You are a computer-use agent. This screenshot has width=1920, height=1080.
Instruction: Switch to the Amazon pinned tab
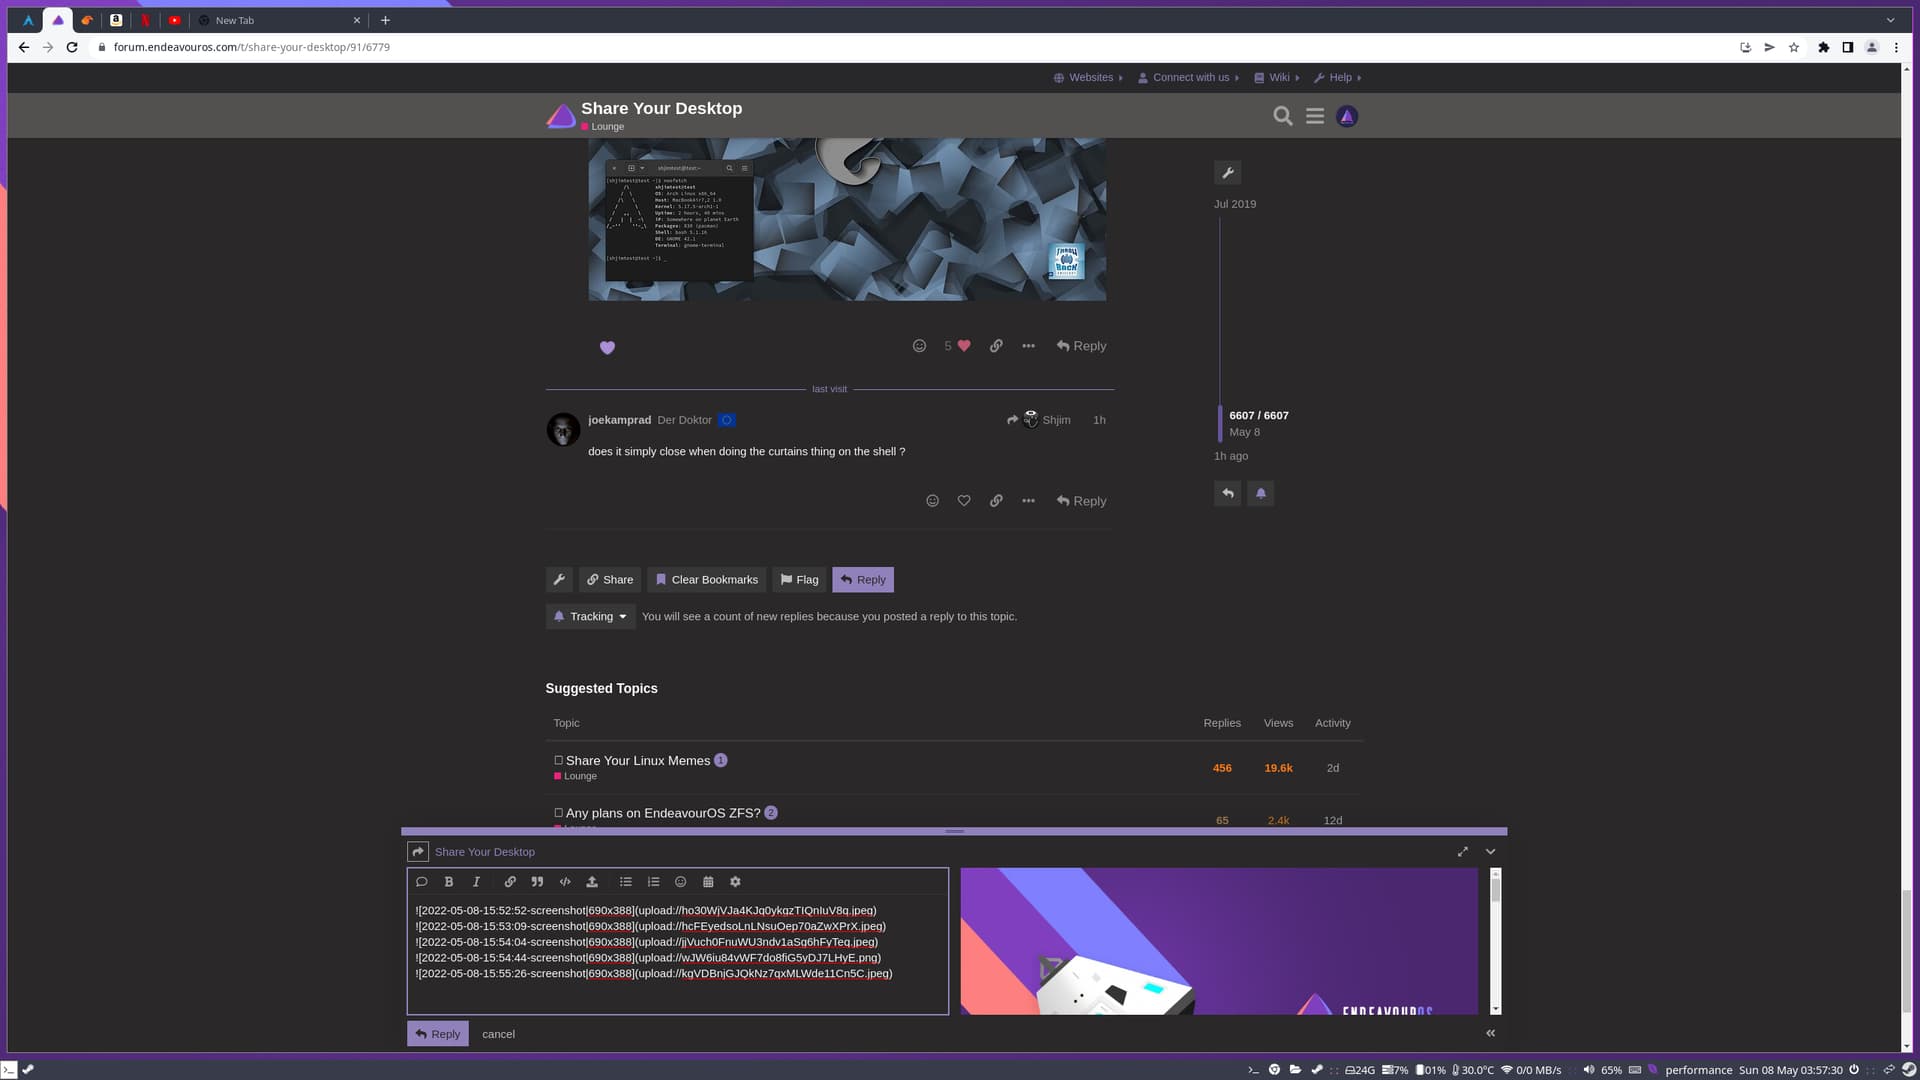(x=116, y=20)
